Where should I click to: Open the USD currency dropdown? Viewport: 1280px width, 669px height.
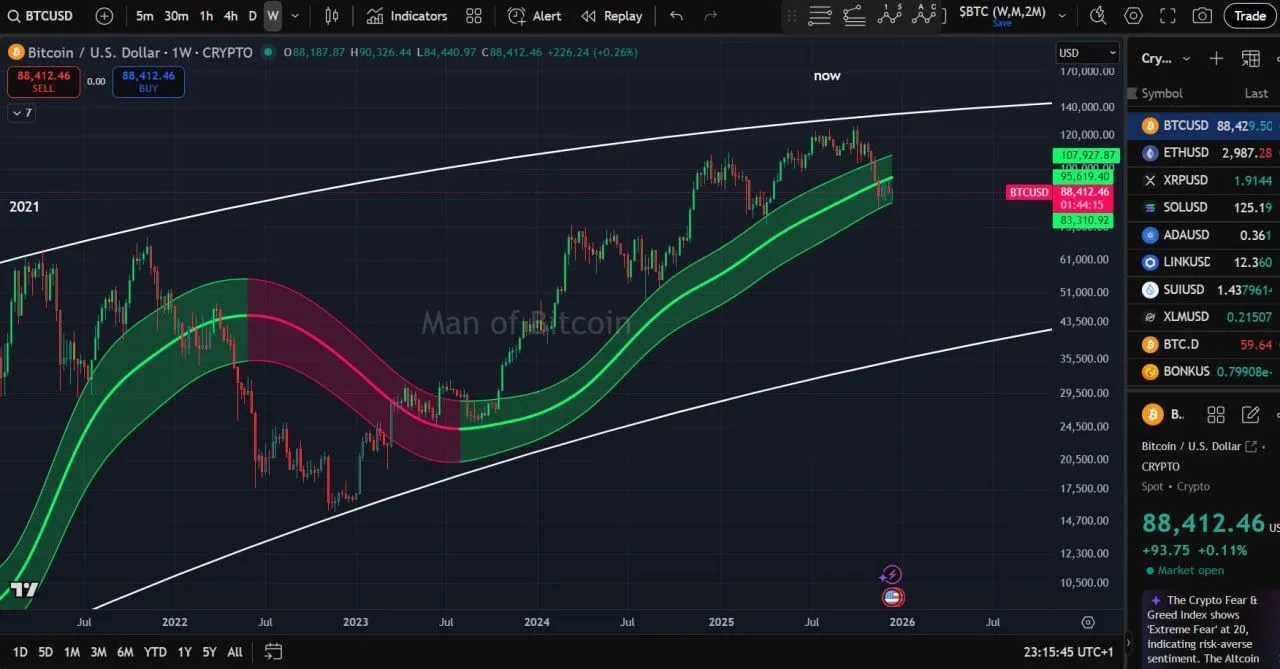(1088, 53)
